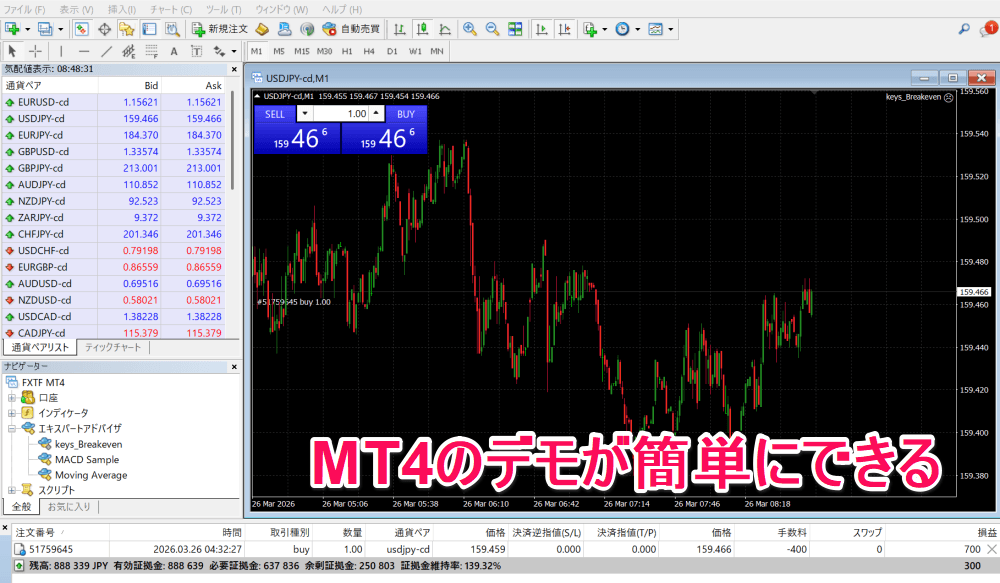Switch timeframe to M5
This screenshot has height=583, width=1000.
(279, 51)
